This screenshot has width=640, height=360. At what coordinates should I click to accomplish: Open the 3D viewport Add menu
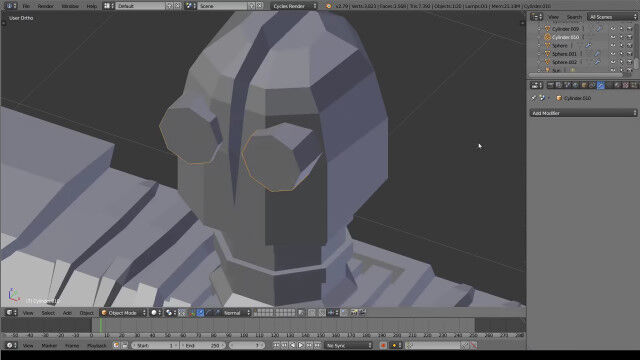coord(67,313)
